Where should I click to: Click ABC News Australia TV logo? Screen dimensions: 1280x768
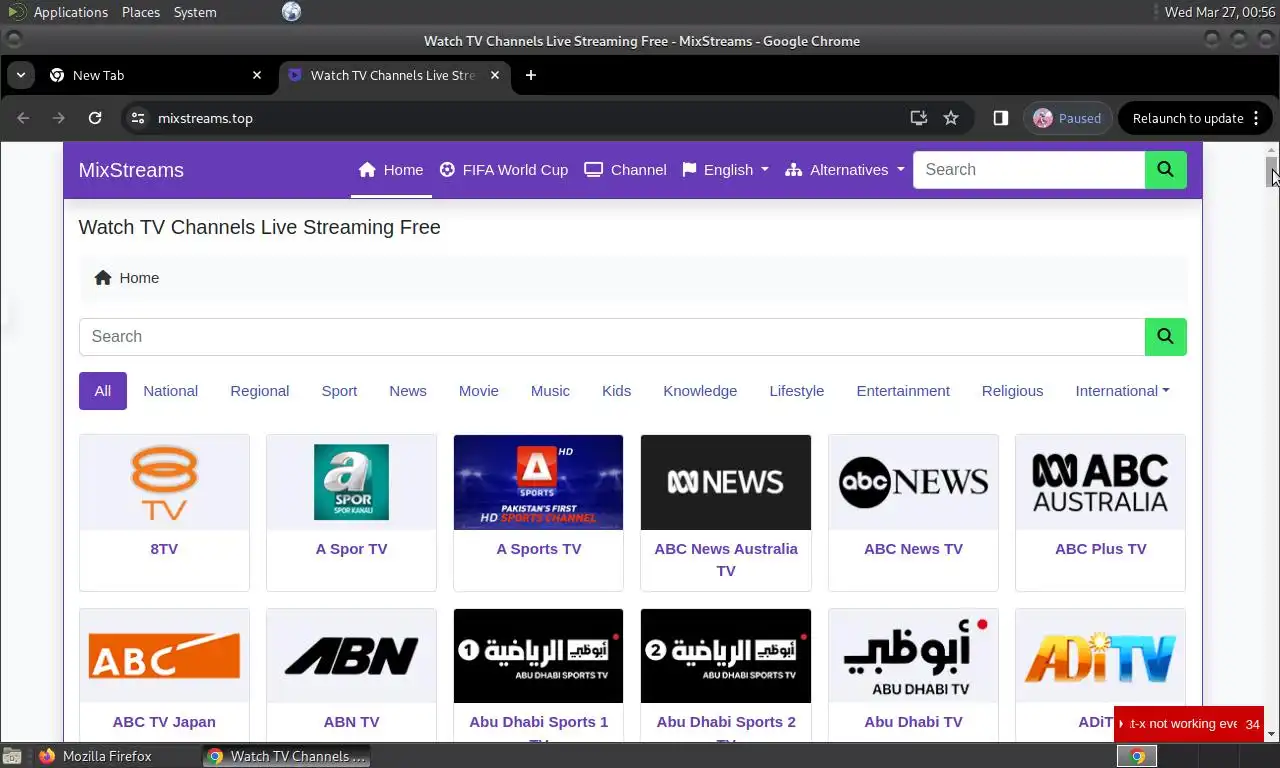[726, 482]
